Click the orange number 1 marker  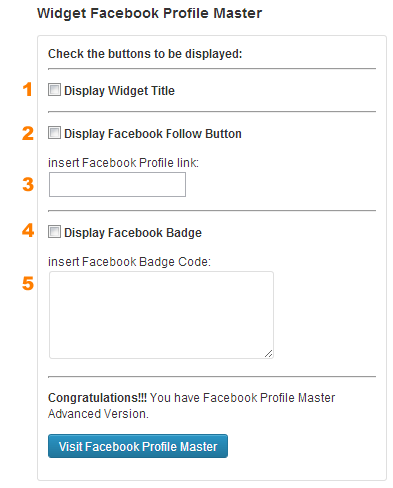pyautogui.click(x=27, y=89)
